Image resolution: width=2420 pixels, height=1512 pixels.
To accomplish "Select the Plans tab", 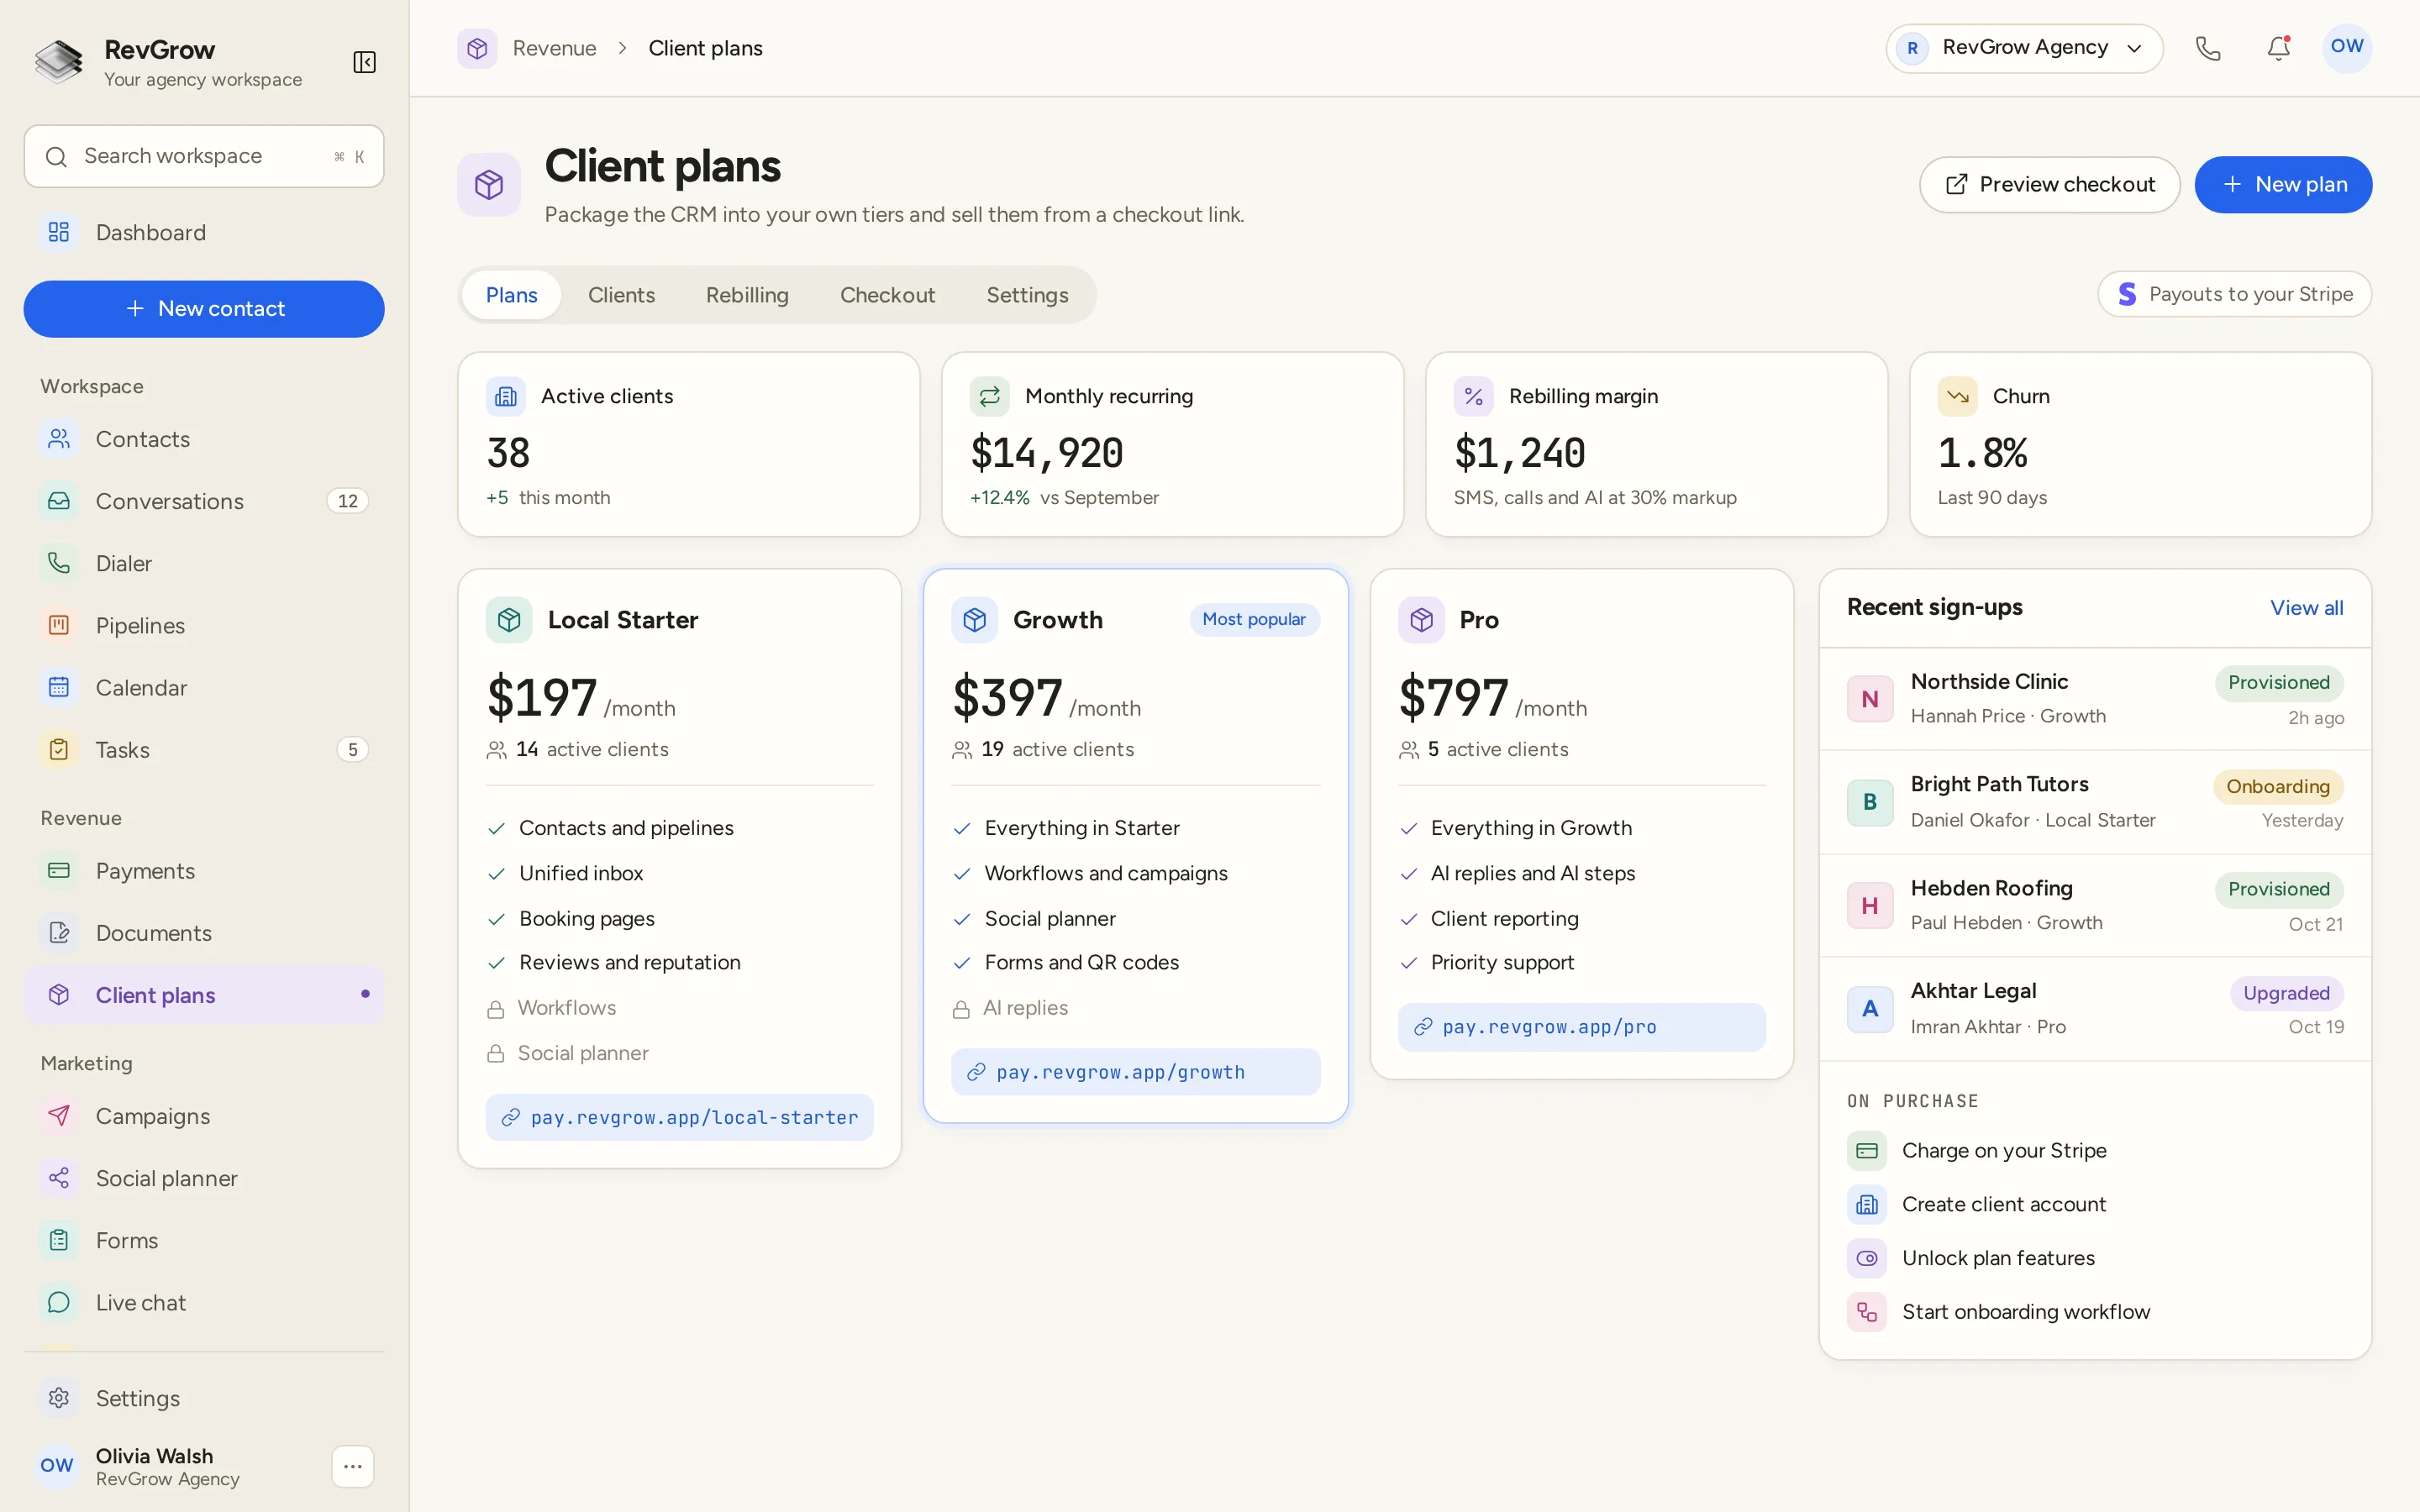I will 511,295.
